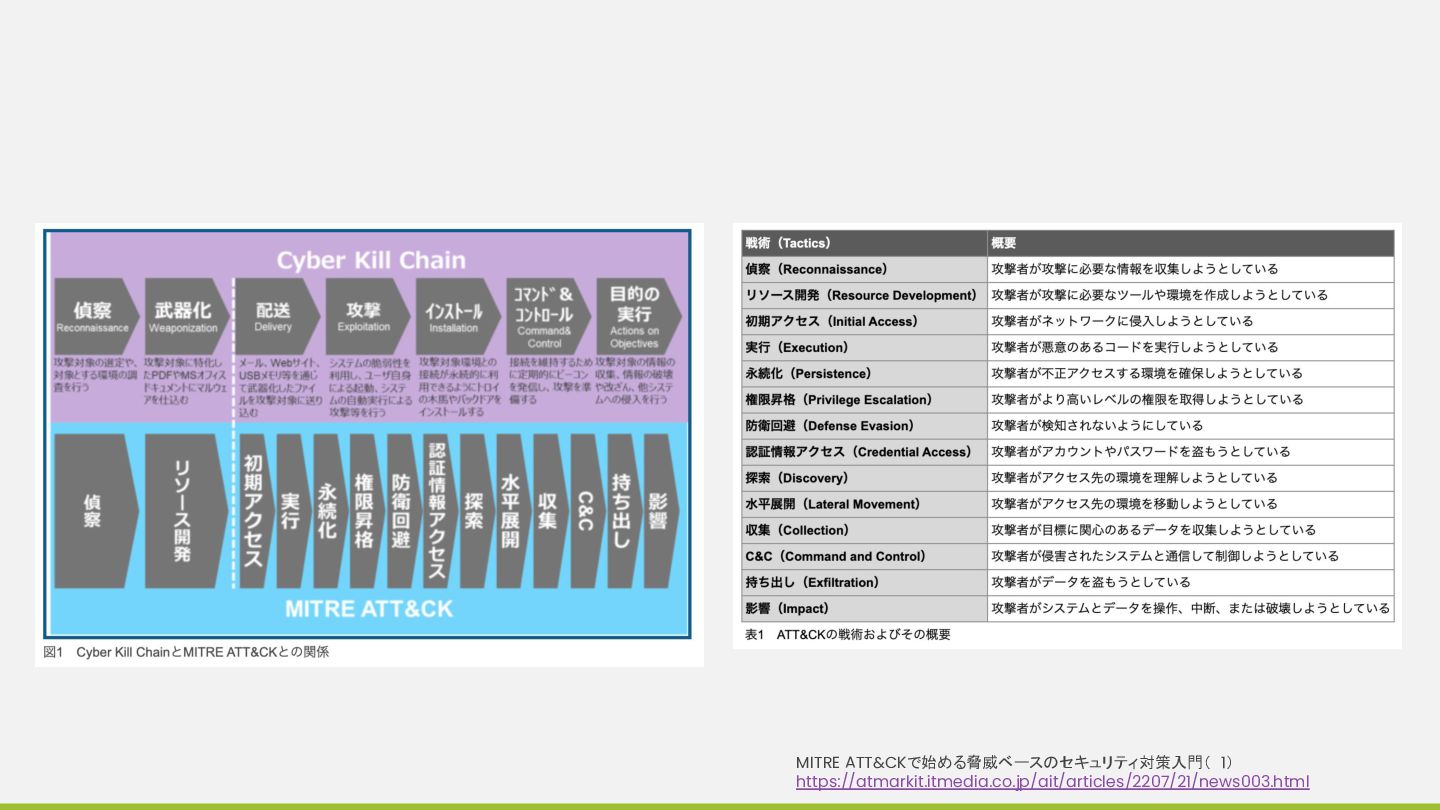Click the table caption '表1 ATT&CKの戦術およびその概要'

(x=848, y=634)
